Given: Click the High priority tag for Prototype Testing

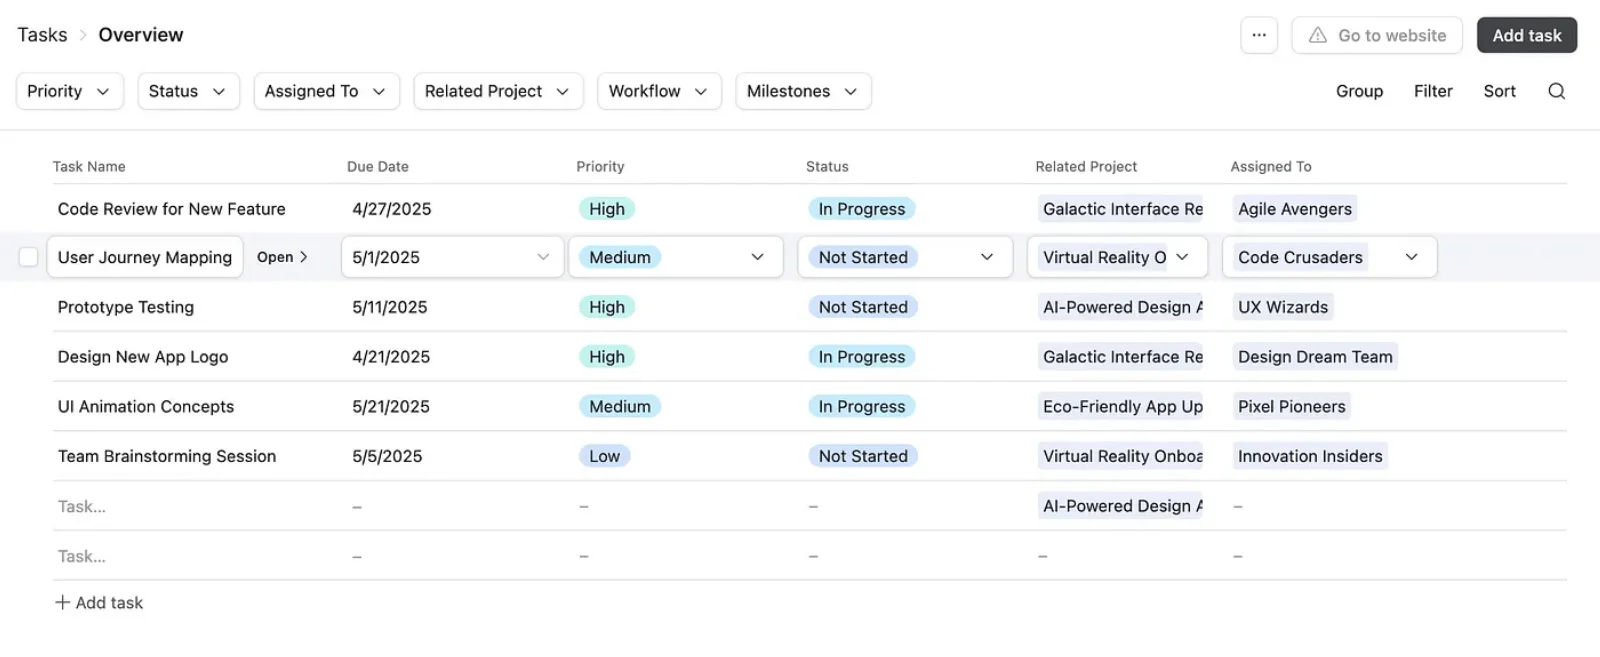Looking at the screenshot, I should 606,307.
